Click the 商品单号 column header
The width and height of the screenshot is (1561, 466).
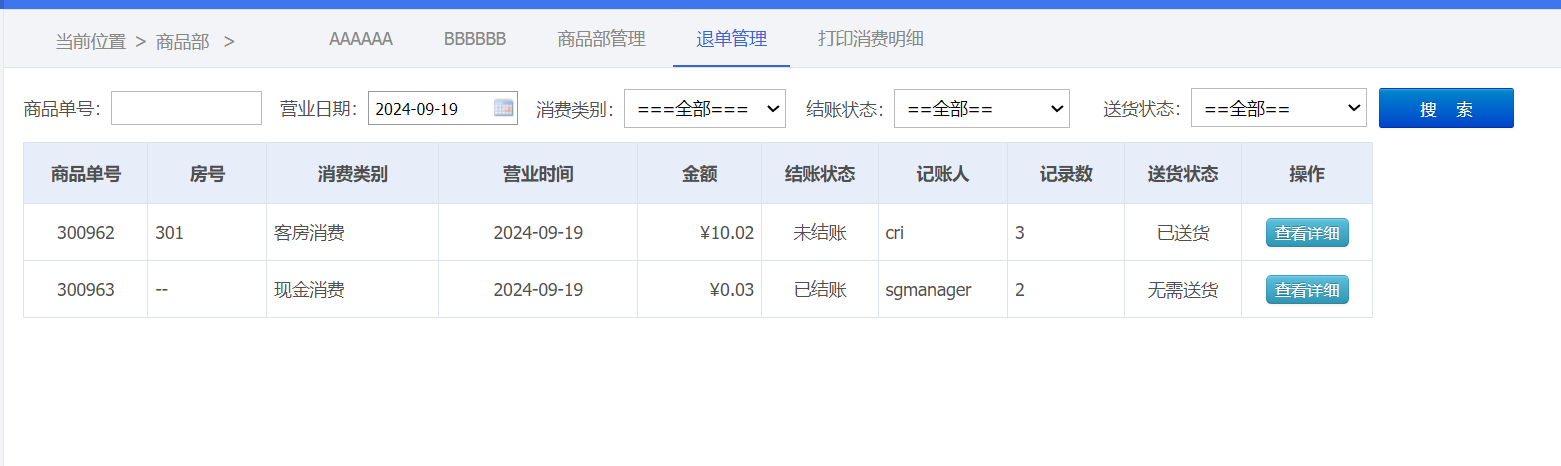click(x=86, y=174)
